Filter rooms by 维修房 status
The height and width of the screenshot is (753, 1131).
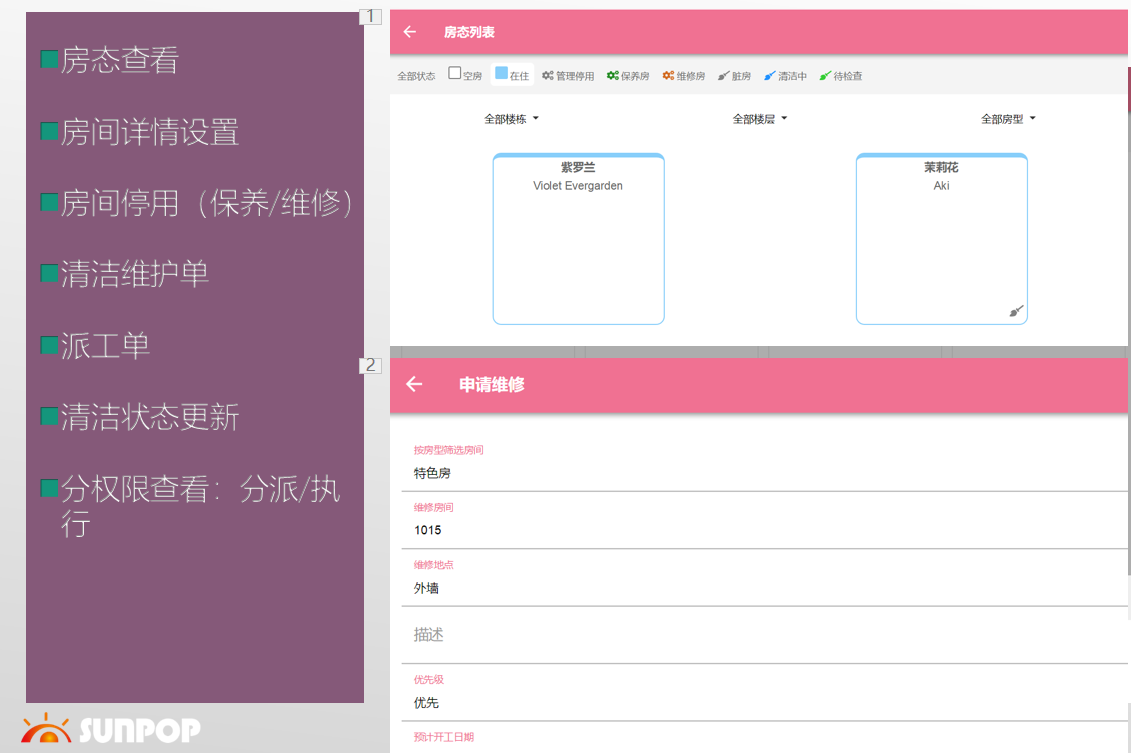tap(684, 76)
